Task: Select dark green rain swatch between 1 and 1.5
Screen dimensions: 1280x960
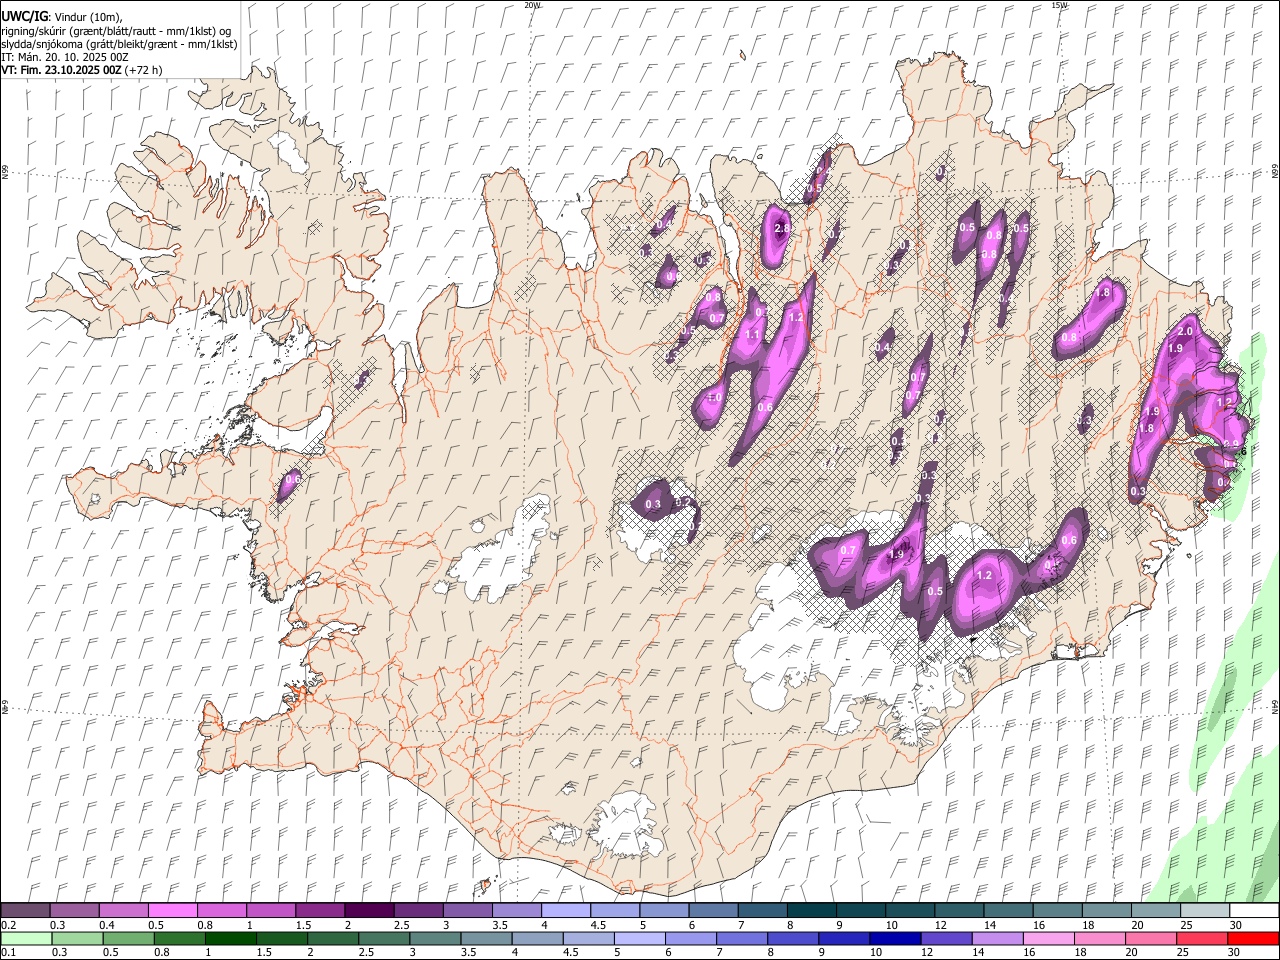Action: [230, 939]
